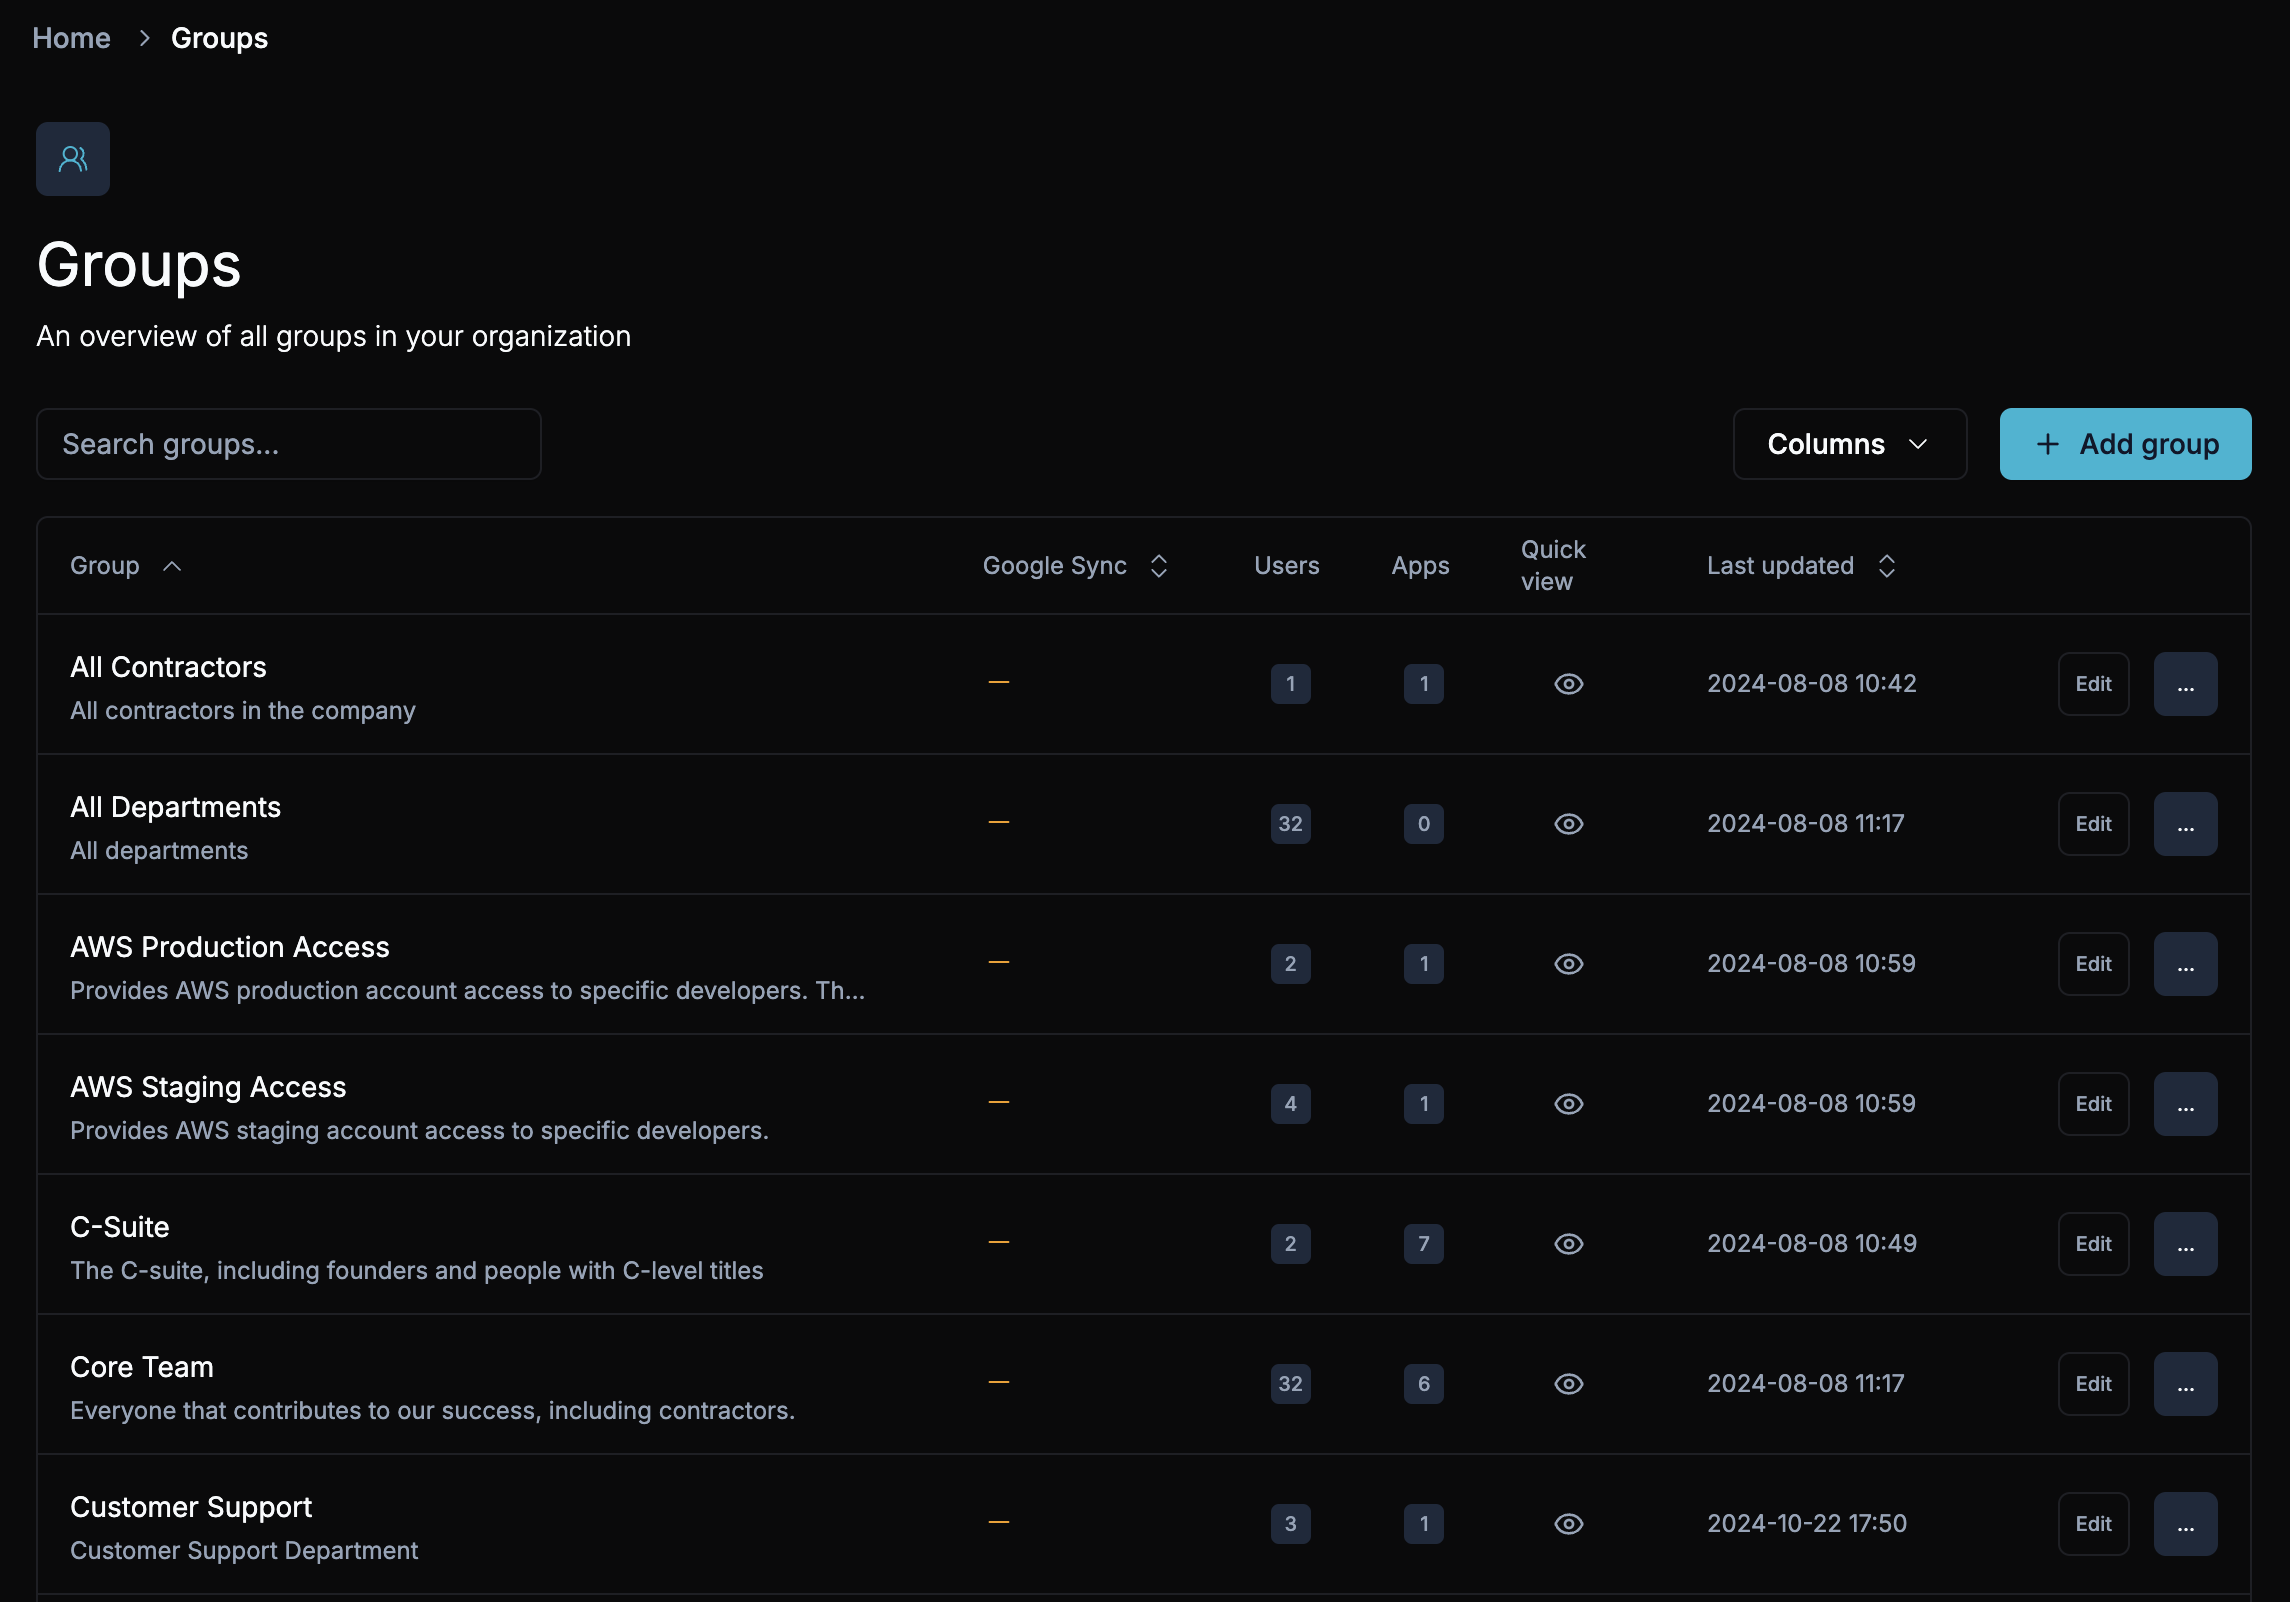Click the AWS Staging Access group name

[208, 1087]
